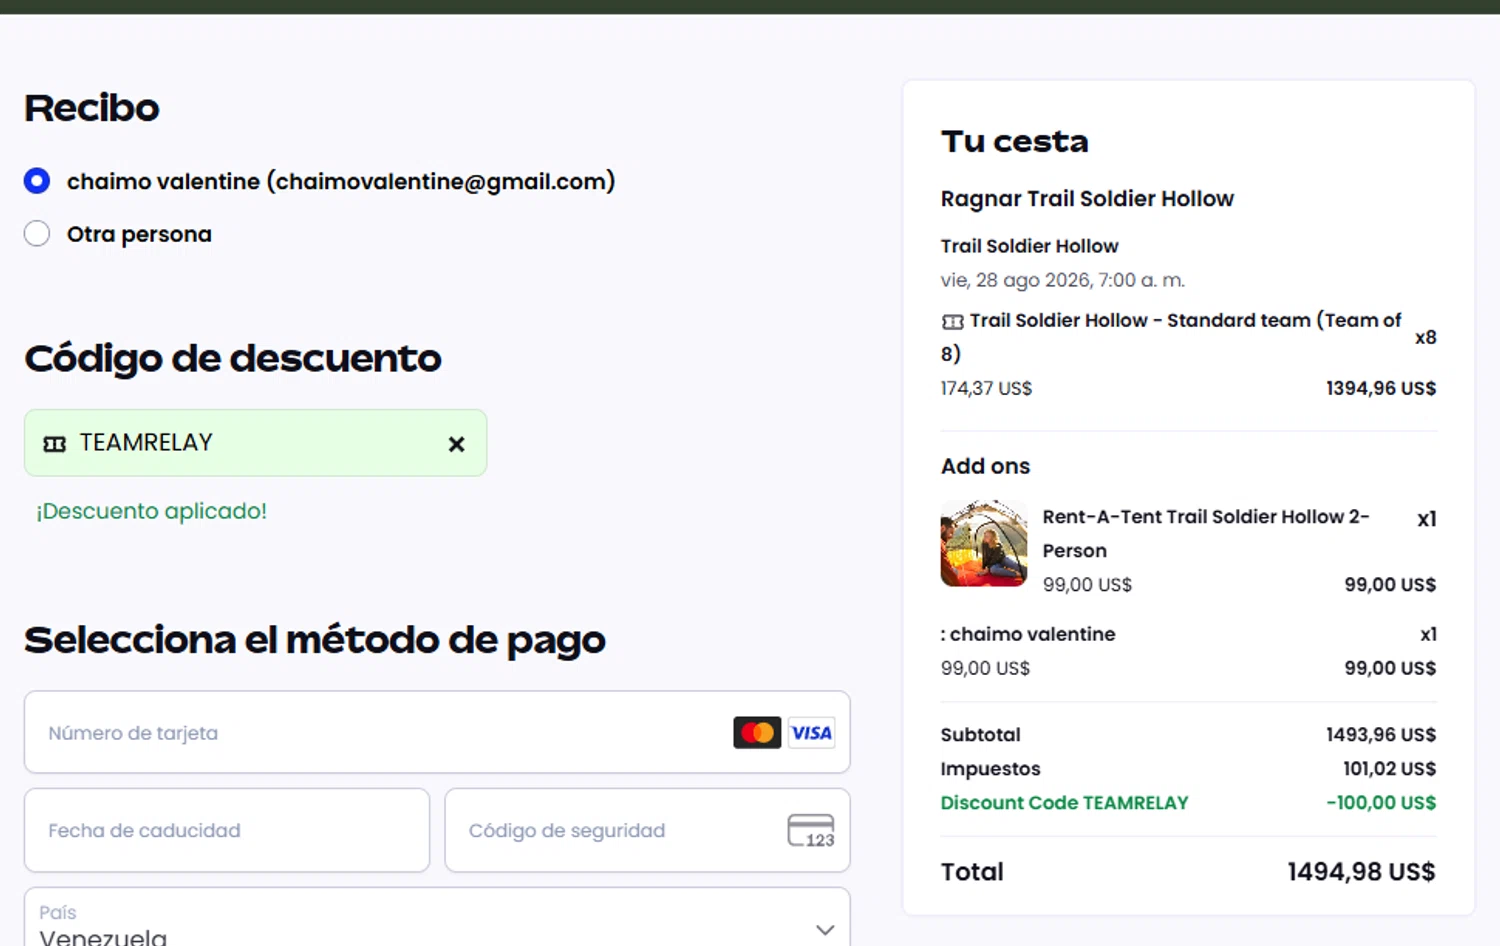1500x946 pixels.
Task: Remove the TEAMRELAY discount code
Action: click(x=456, y=444)
